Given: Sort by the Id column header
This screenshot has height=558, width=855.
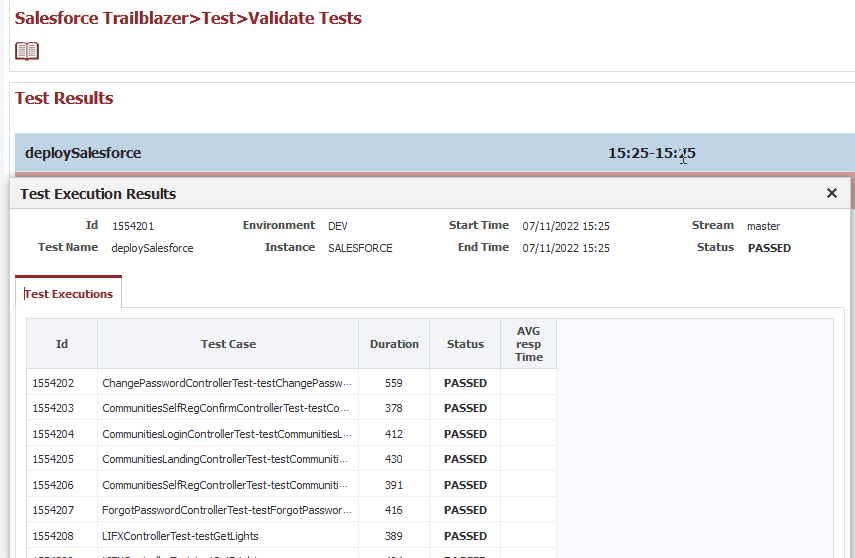Looking at the screenshot, I should click(x=62, y=344).
